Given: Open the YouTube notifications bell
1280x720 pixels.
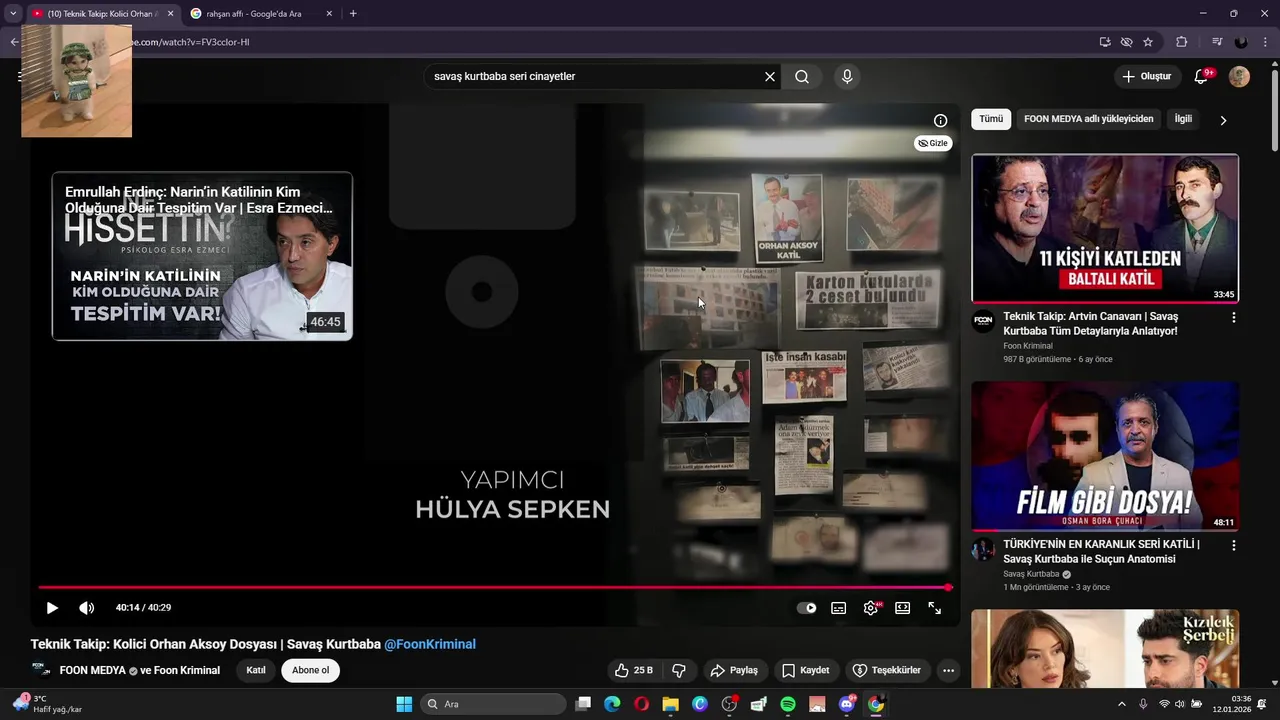Looking at the screenshot, I should (x=1202, y=77).
